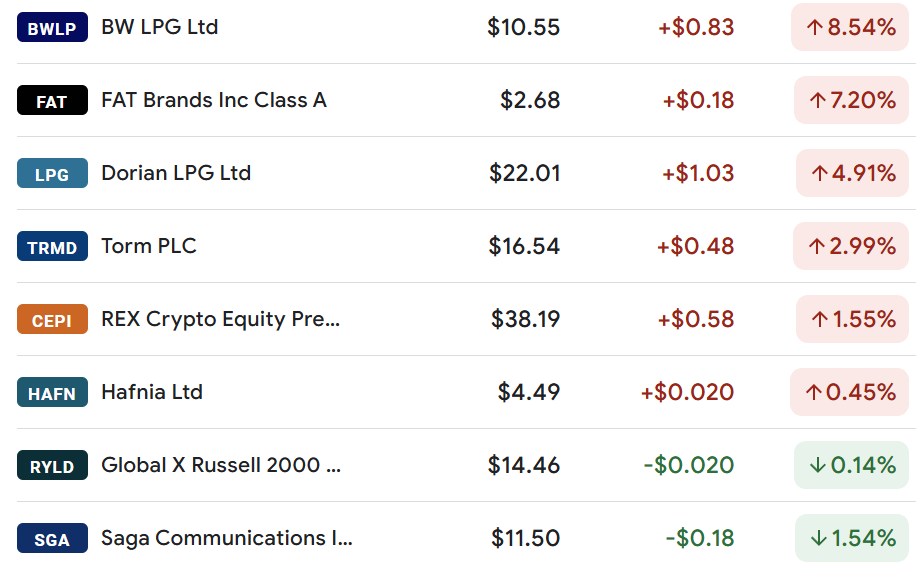This screenshot has width=916, height=564.
Task: Click the 0.14% down change chip
Action: pyautogui.click(x=851, y=466)
